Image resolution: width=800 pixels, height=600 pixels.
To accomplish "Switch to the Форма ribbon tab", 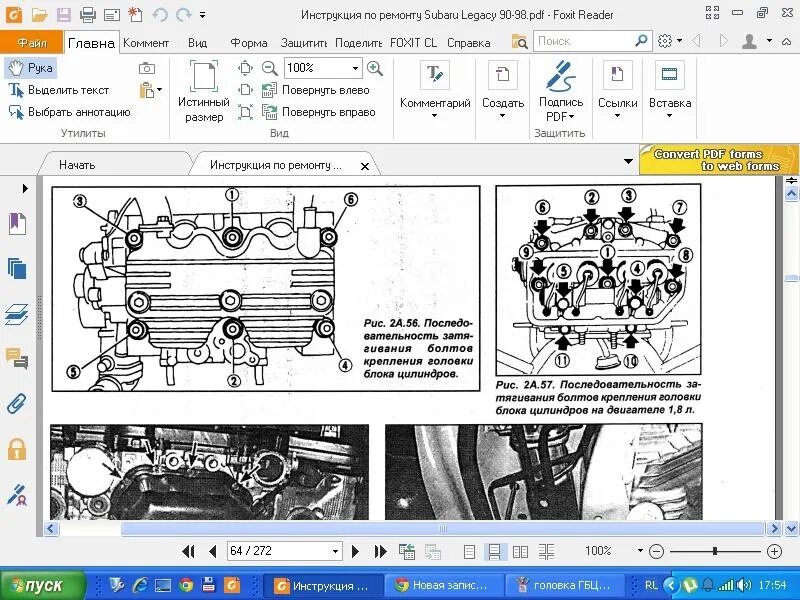I will tap(249, 43).
